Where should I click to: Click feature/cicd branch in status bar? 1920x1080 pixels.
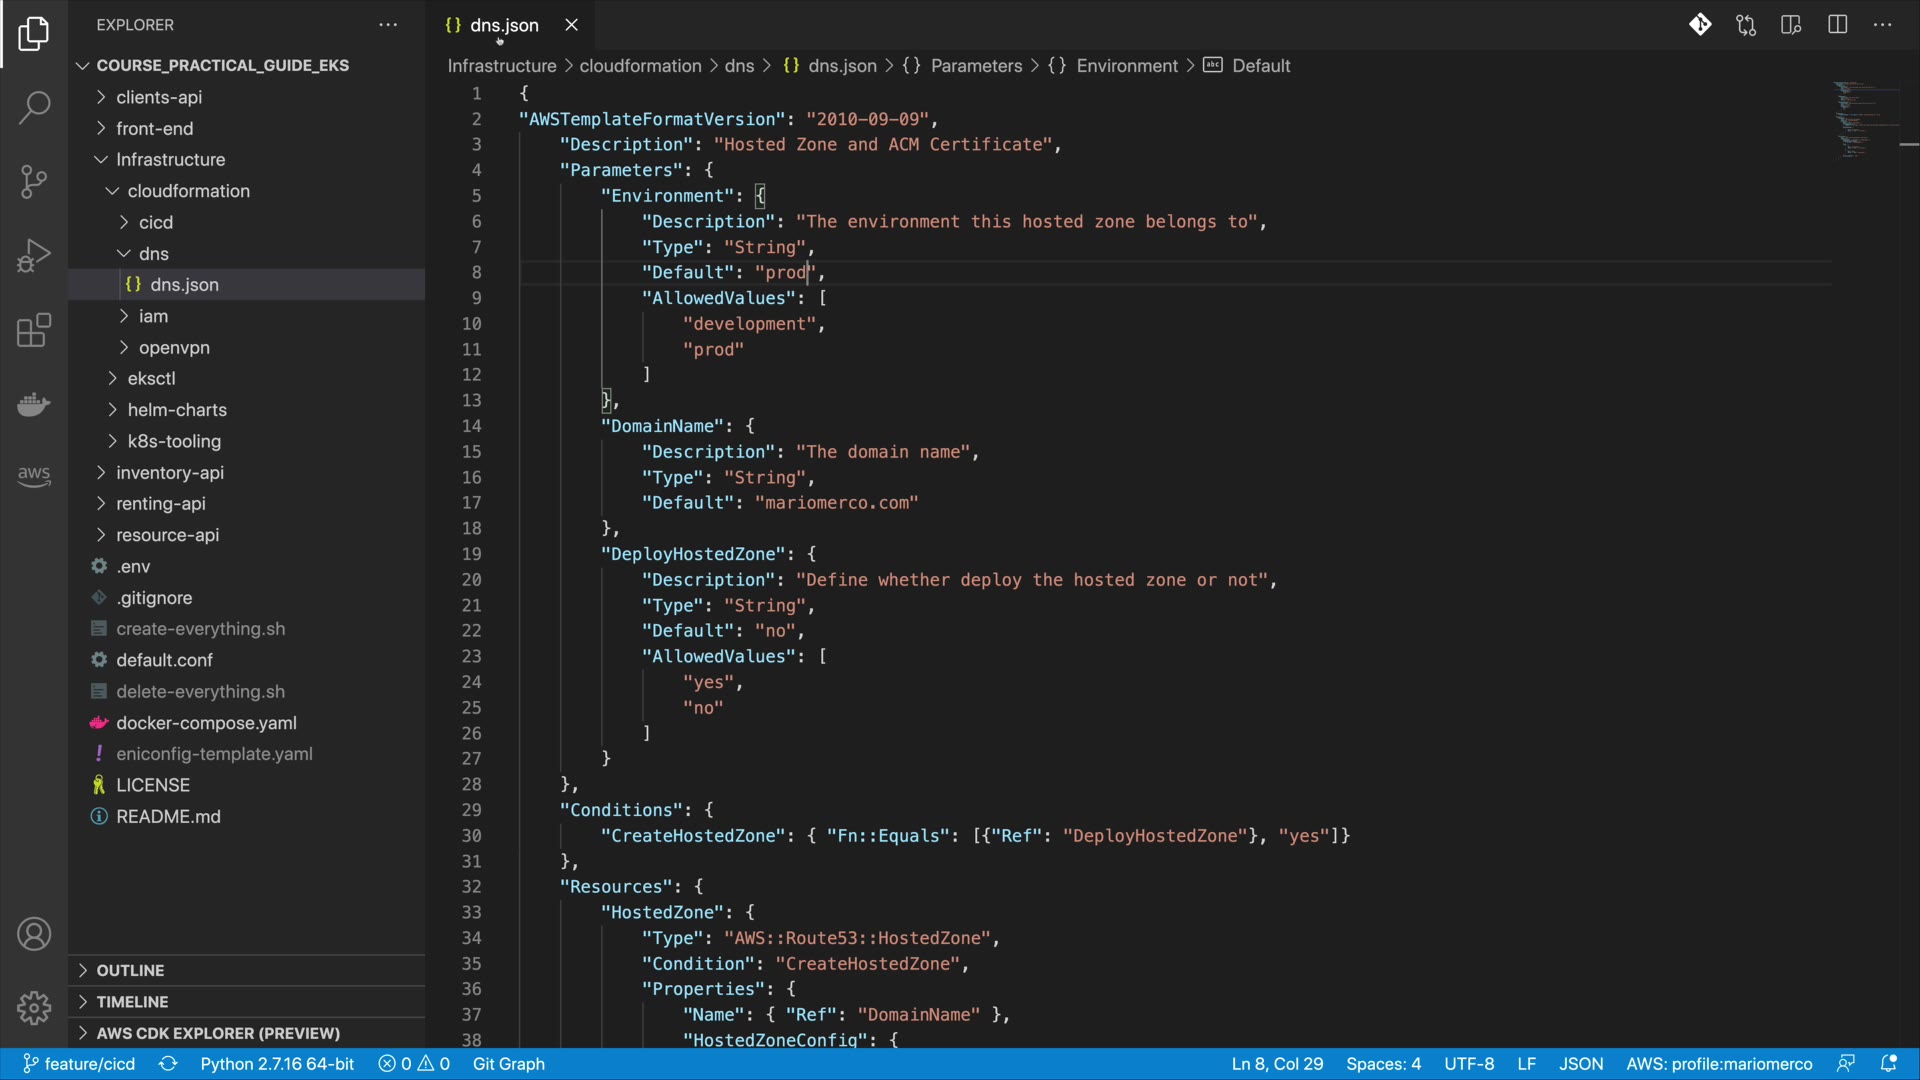[80, 1063]
